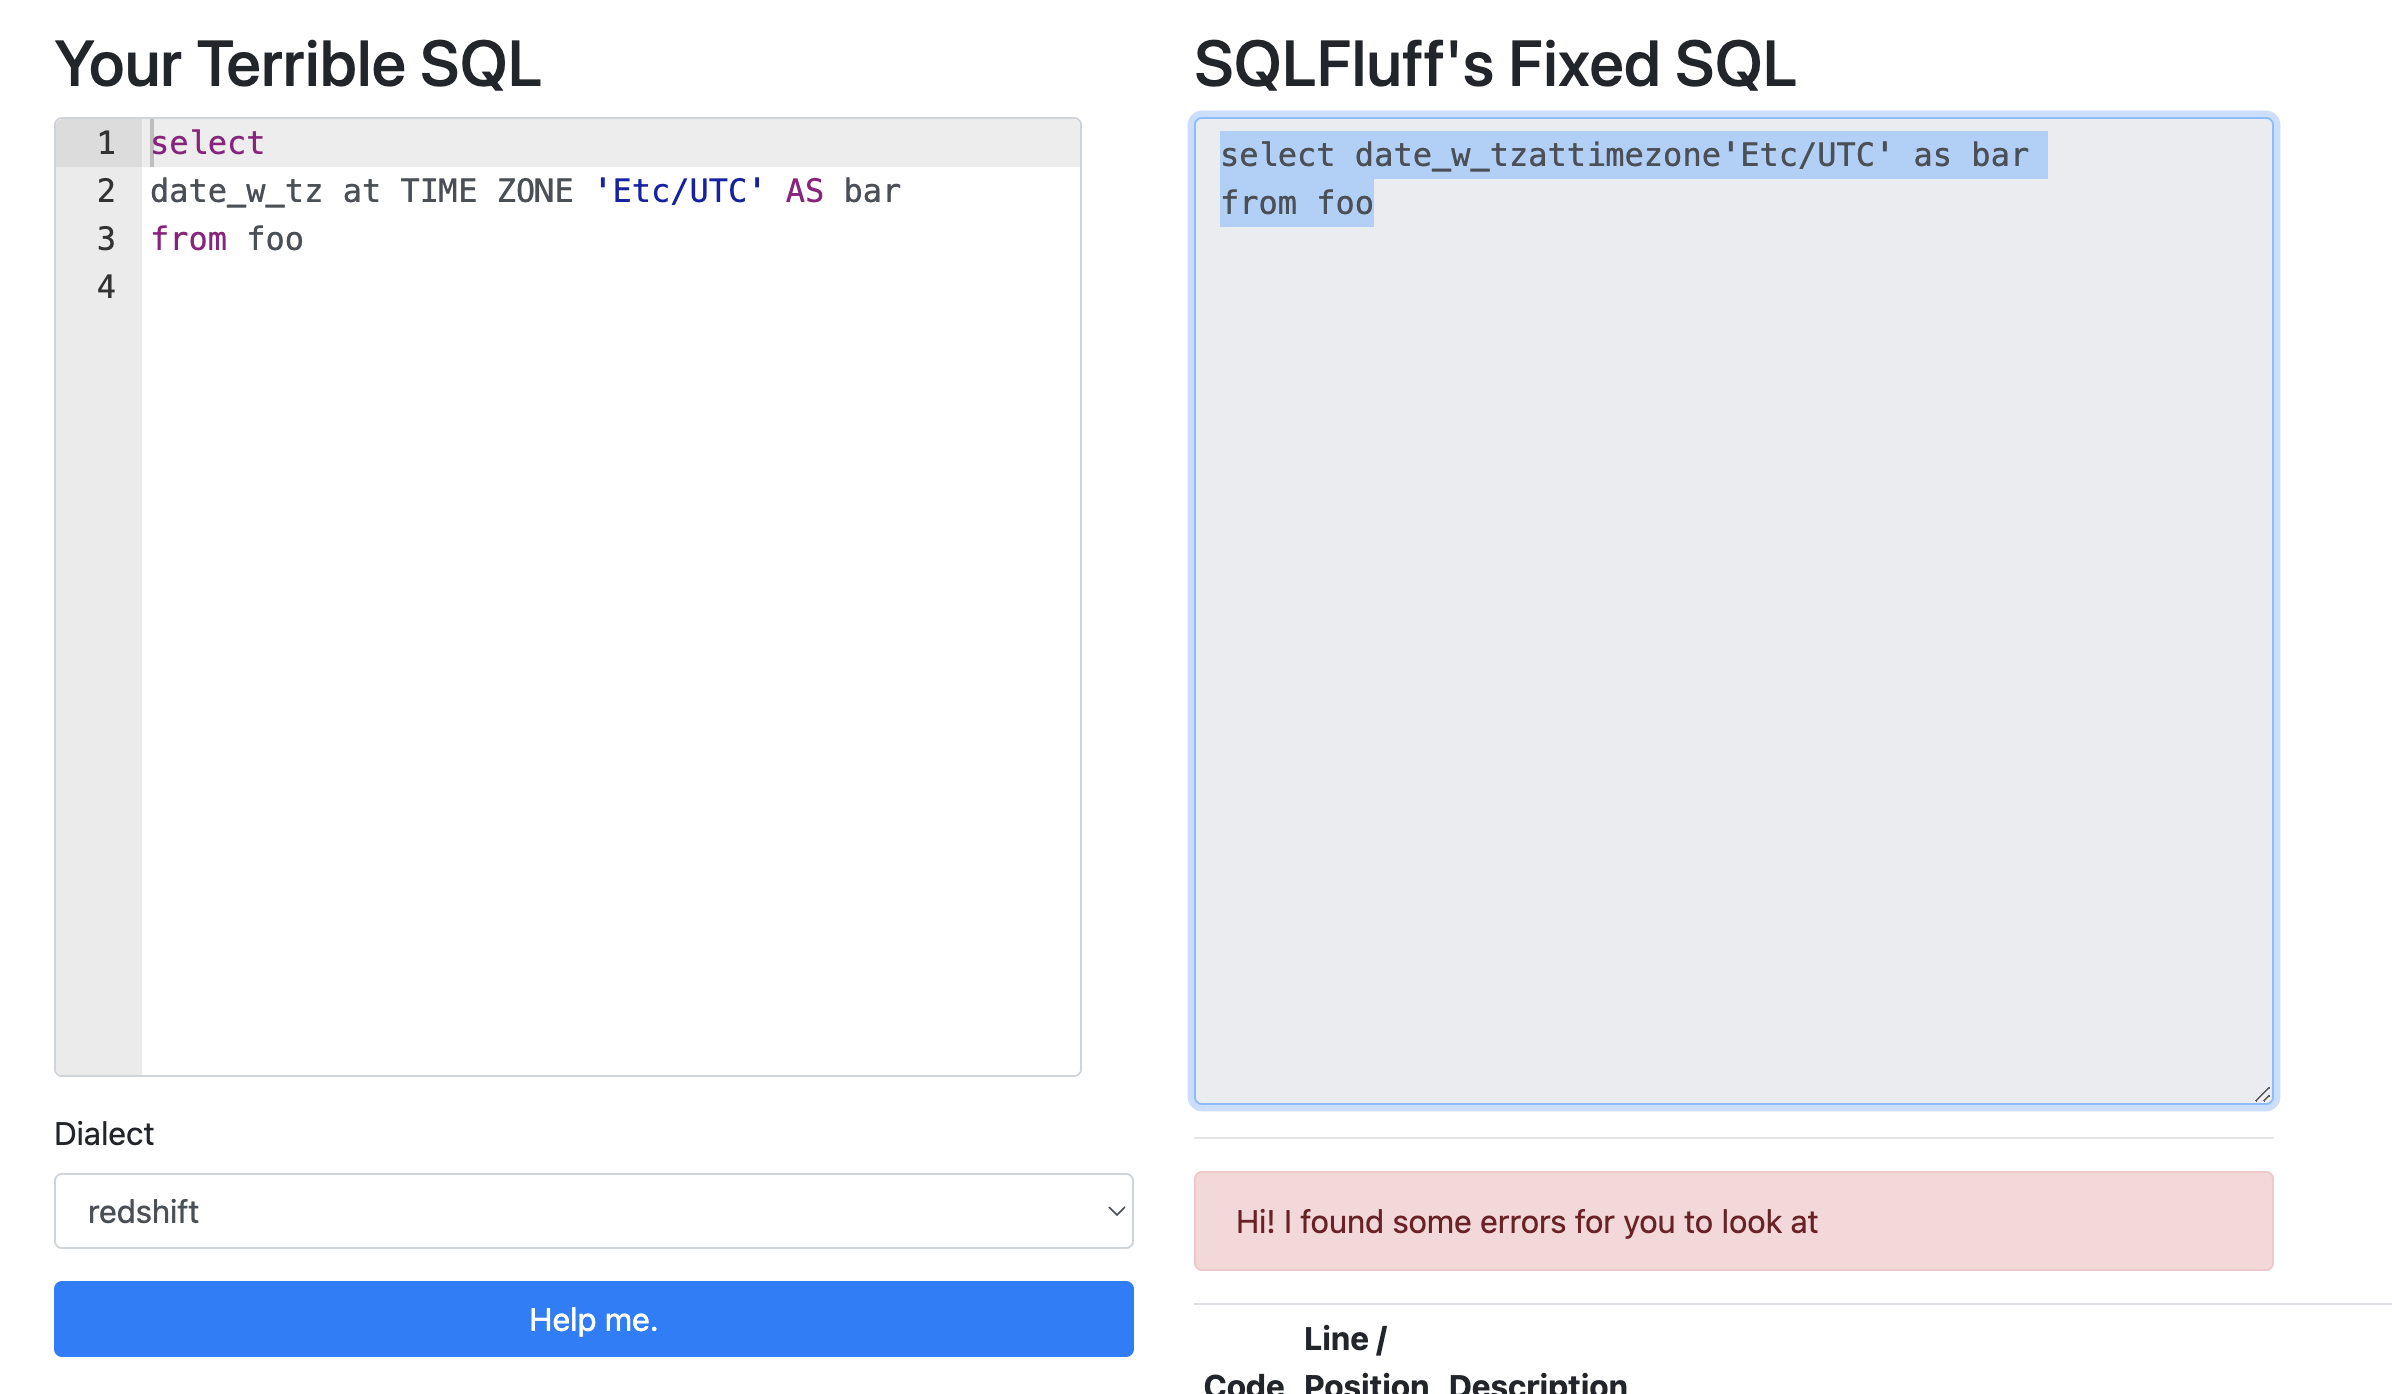Click the "Help me." button

click(x=593, y=1319)
